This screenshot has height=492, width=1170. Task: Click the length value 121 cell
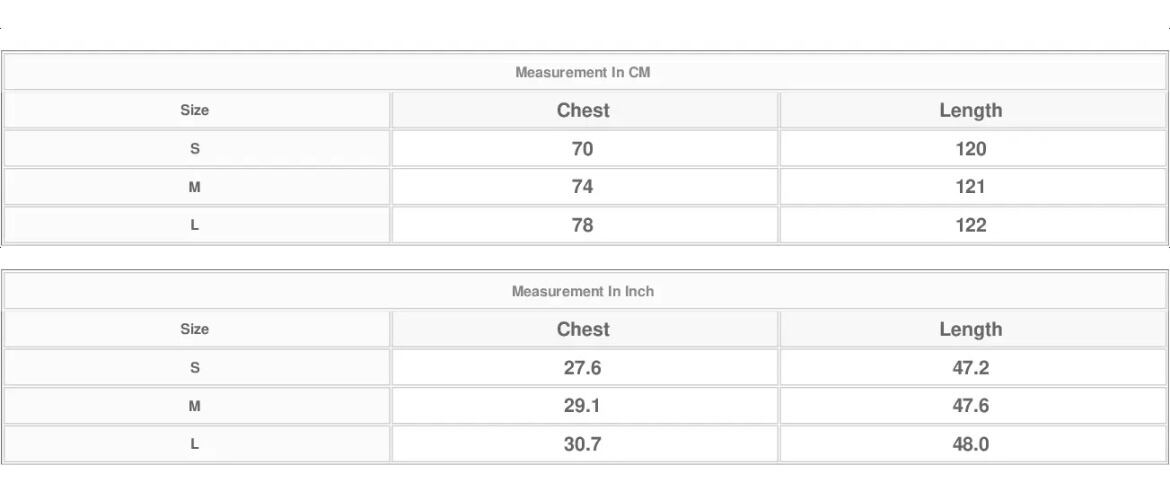[x=970, y=187]
